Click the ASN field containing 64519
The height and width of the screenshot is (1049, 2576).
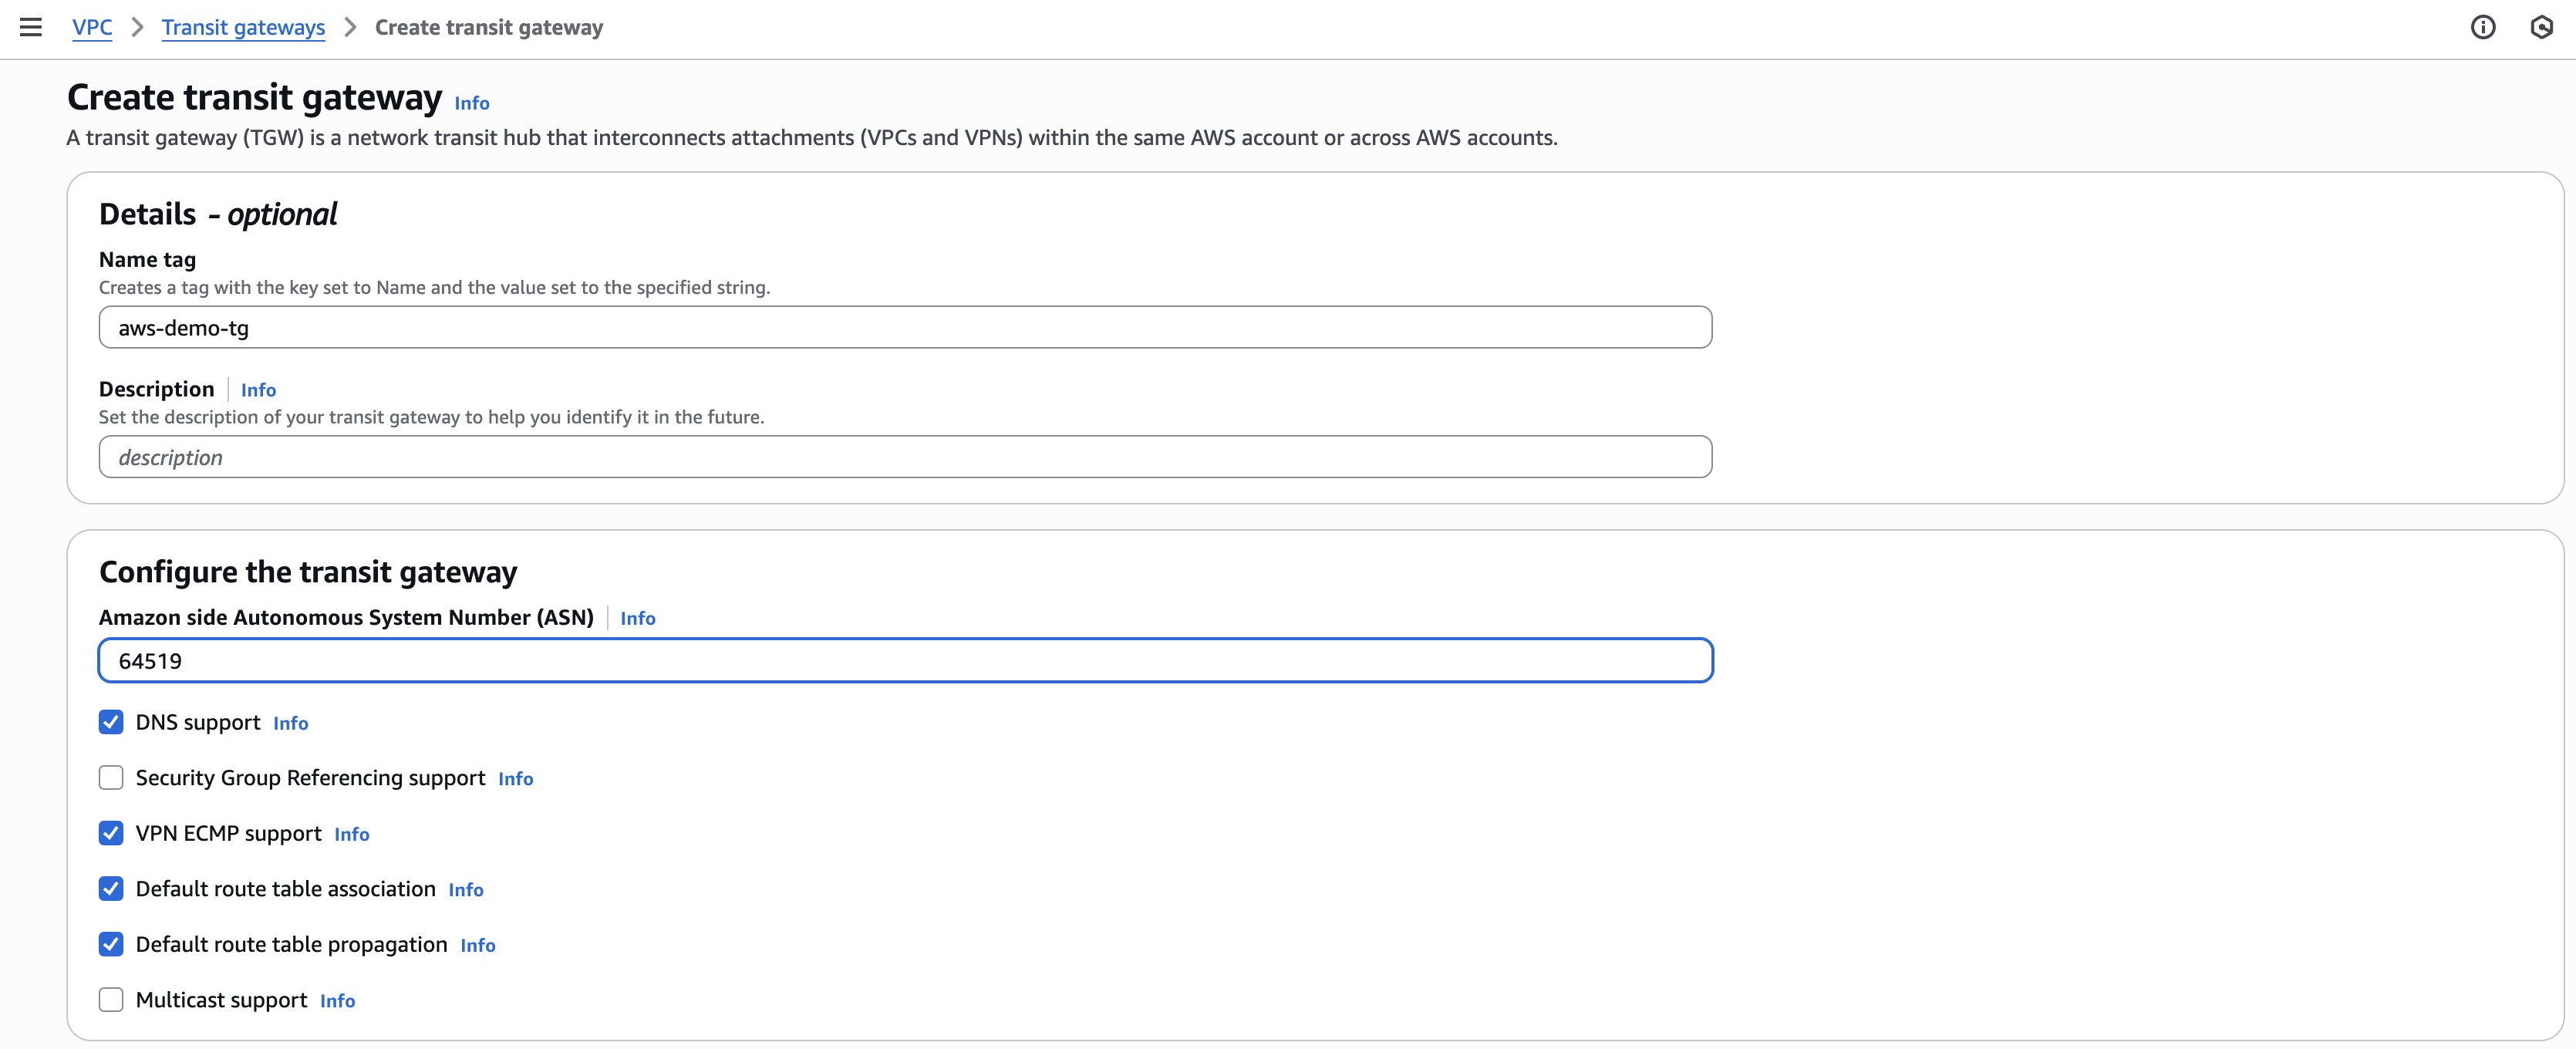coord(905,660)
